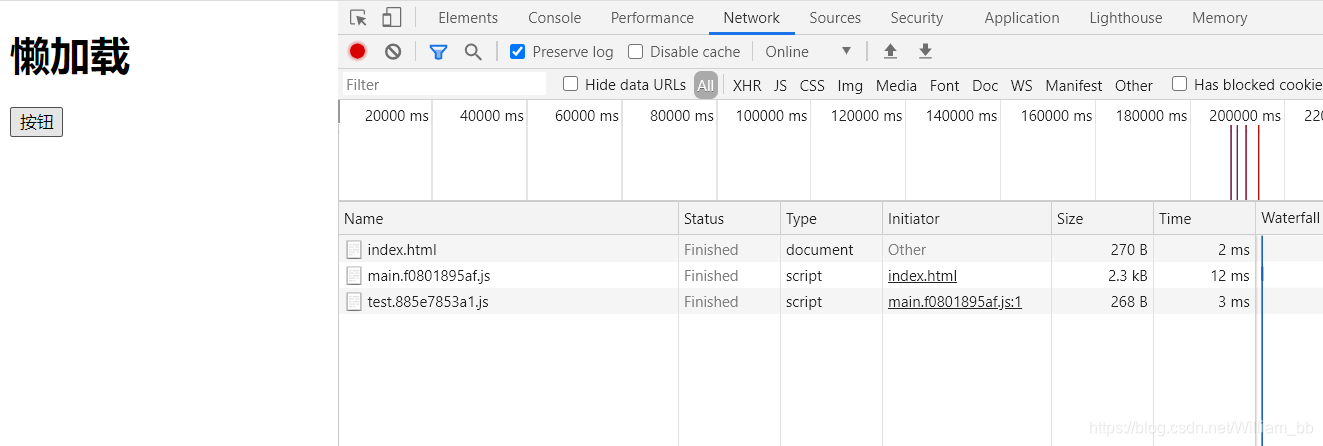Open the Sources tab
The height and width of the screenshot is (446, 1323).
pos(835,18)
